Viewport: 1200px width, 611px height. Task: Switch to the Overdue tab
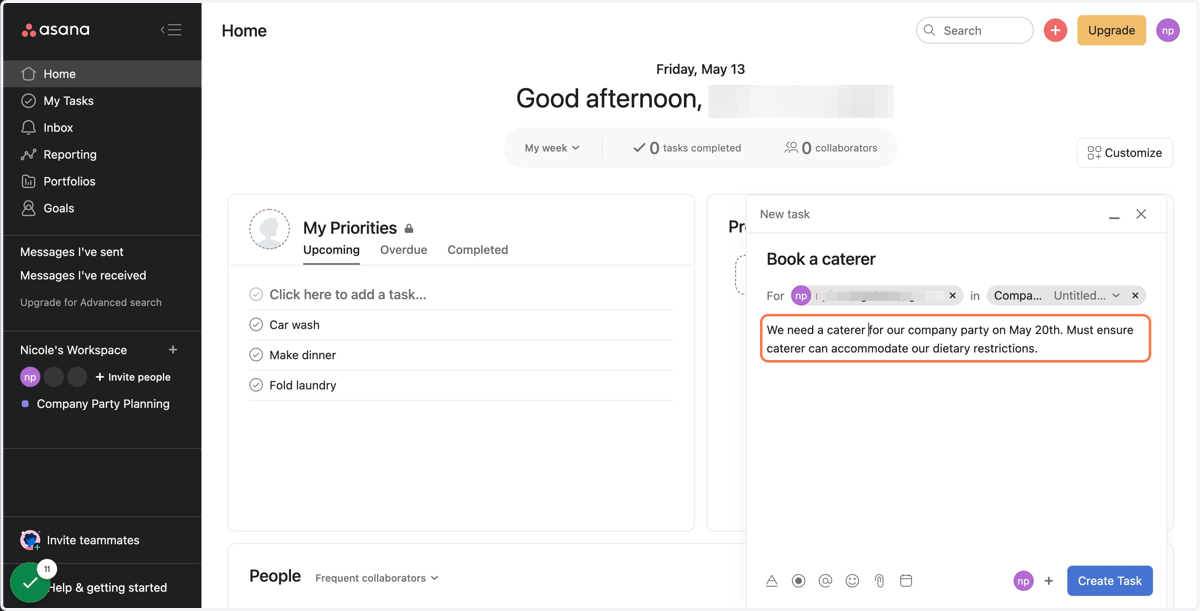click(403, 250)
